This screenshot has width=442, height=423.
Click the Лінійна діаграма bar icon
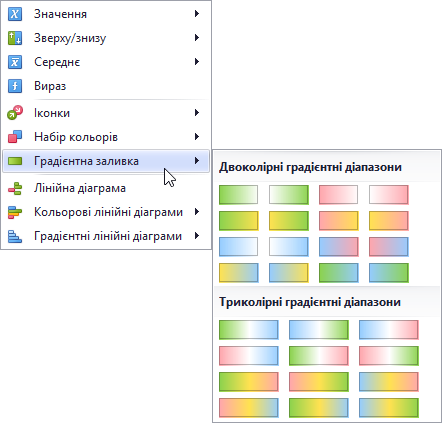(x=15, y=188)
